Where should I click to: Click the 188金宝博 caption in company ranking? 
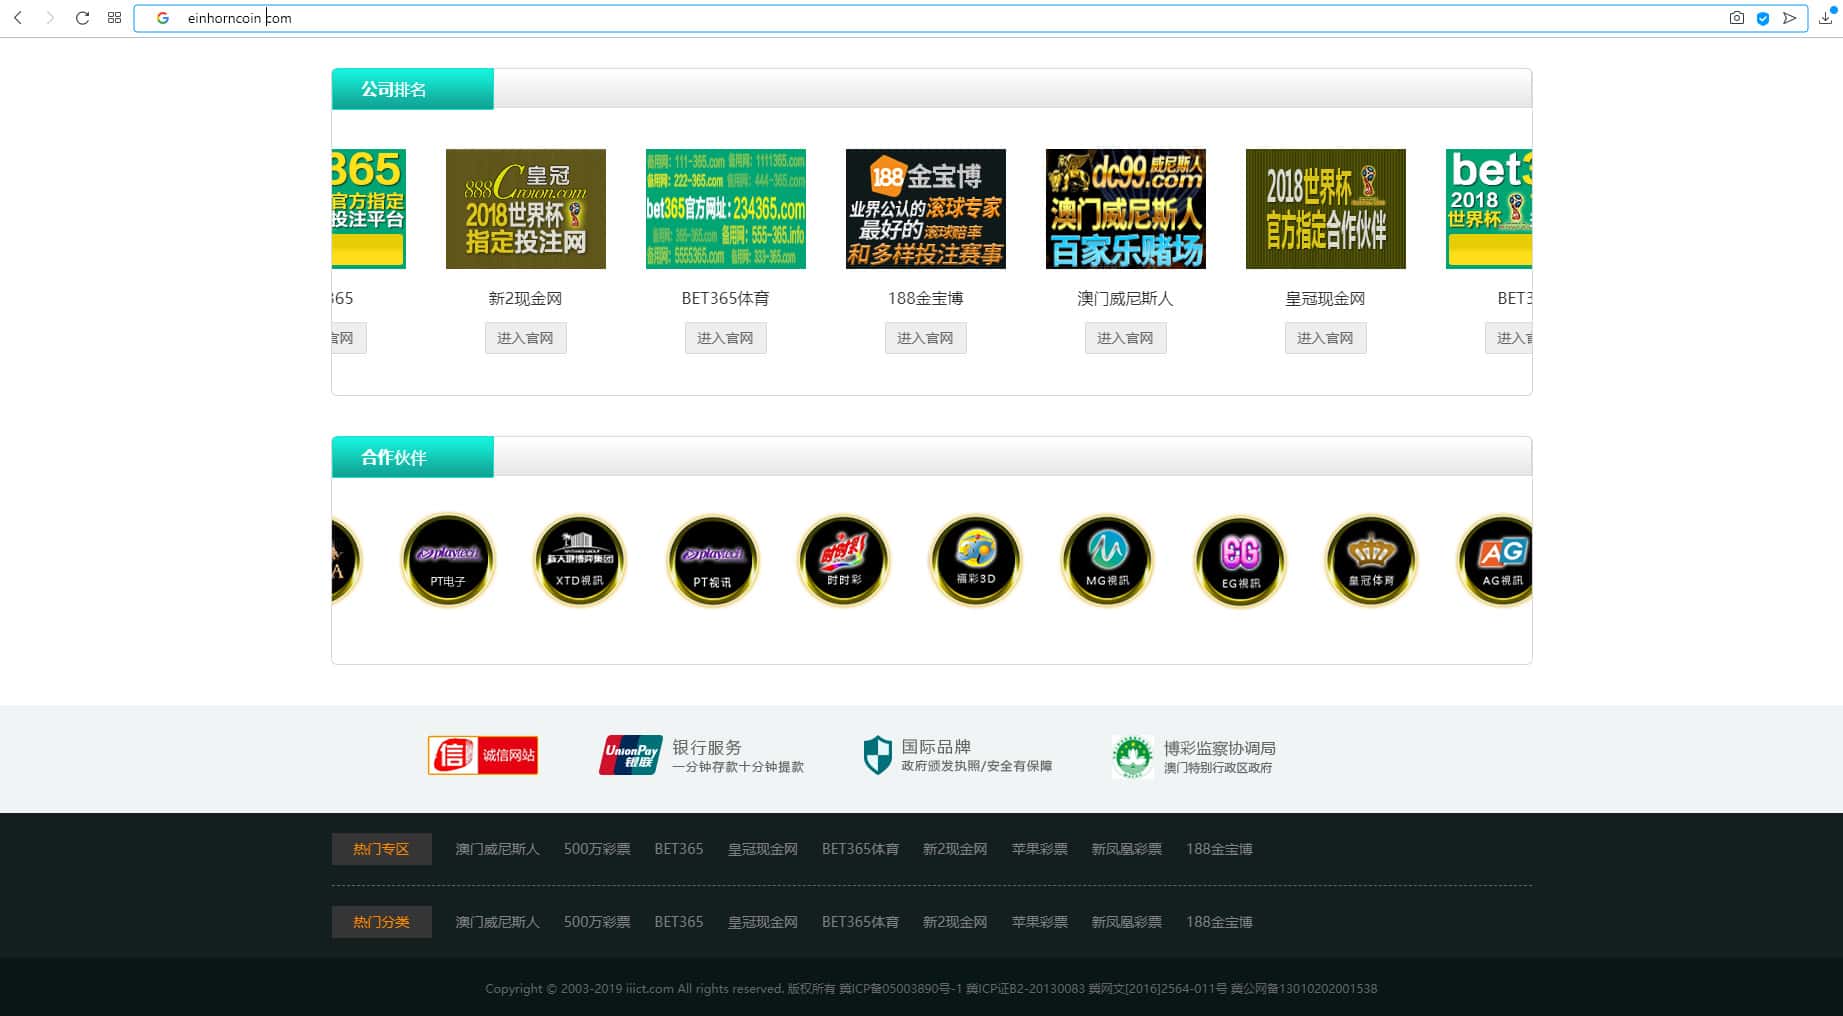926,298
